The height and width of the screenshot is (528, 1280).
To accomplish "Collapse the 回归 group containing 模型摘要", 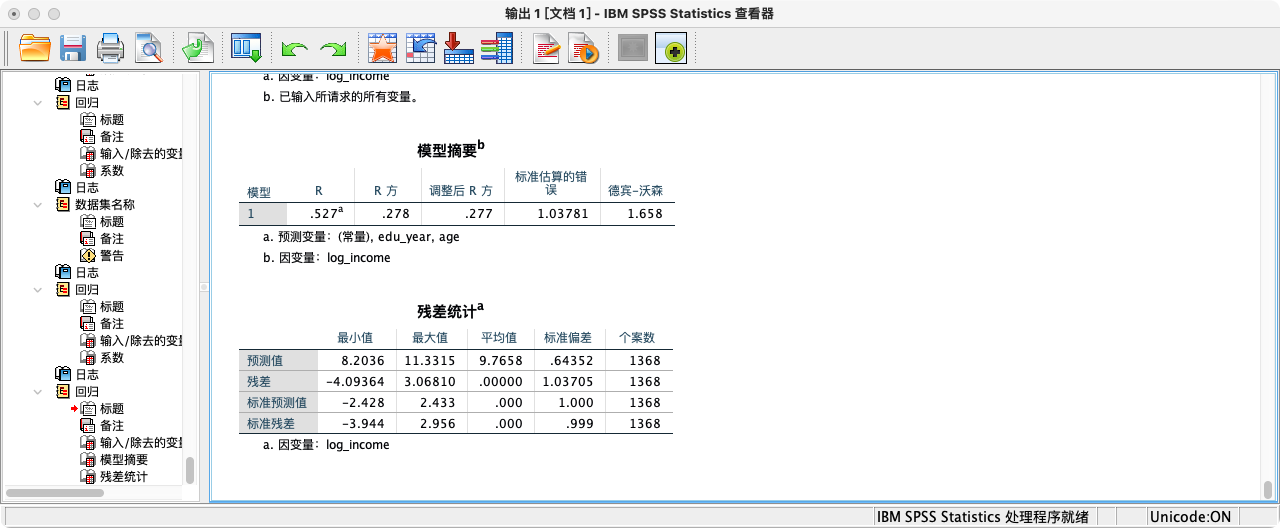I will click(38, 391).
